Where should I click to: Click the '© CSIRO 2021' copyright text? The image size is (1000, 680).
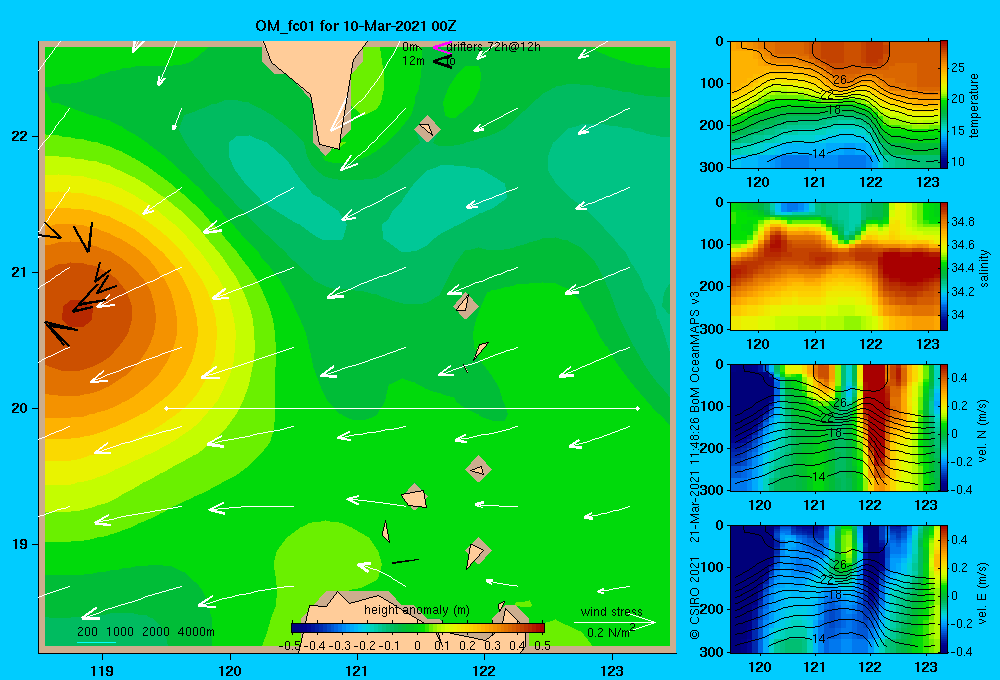(695, 598)
